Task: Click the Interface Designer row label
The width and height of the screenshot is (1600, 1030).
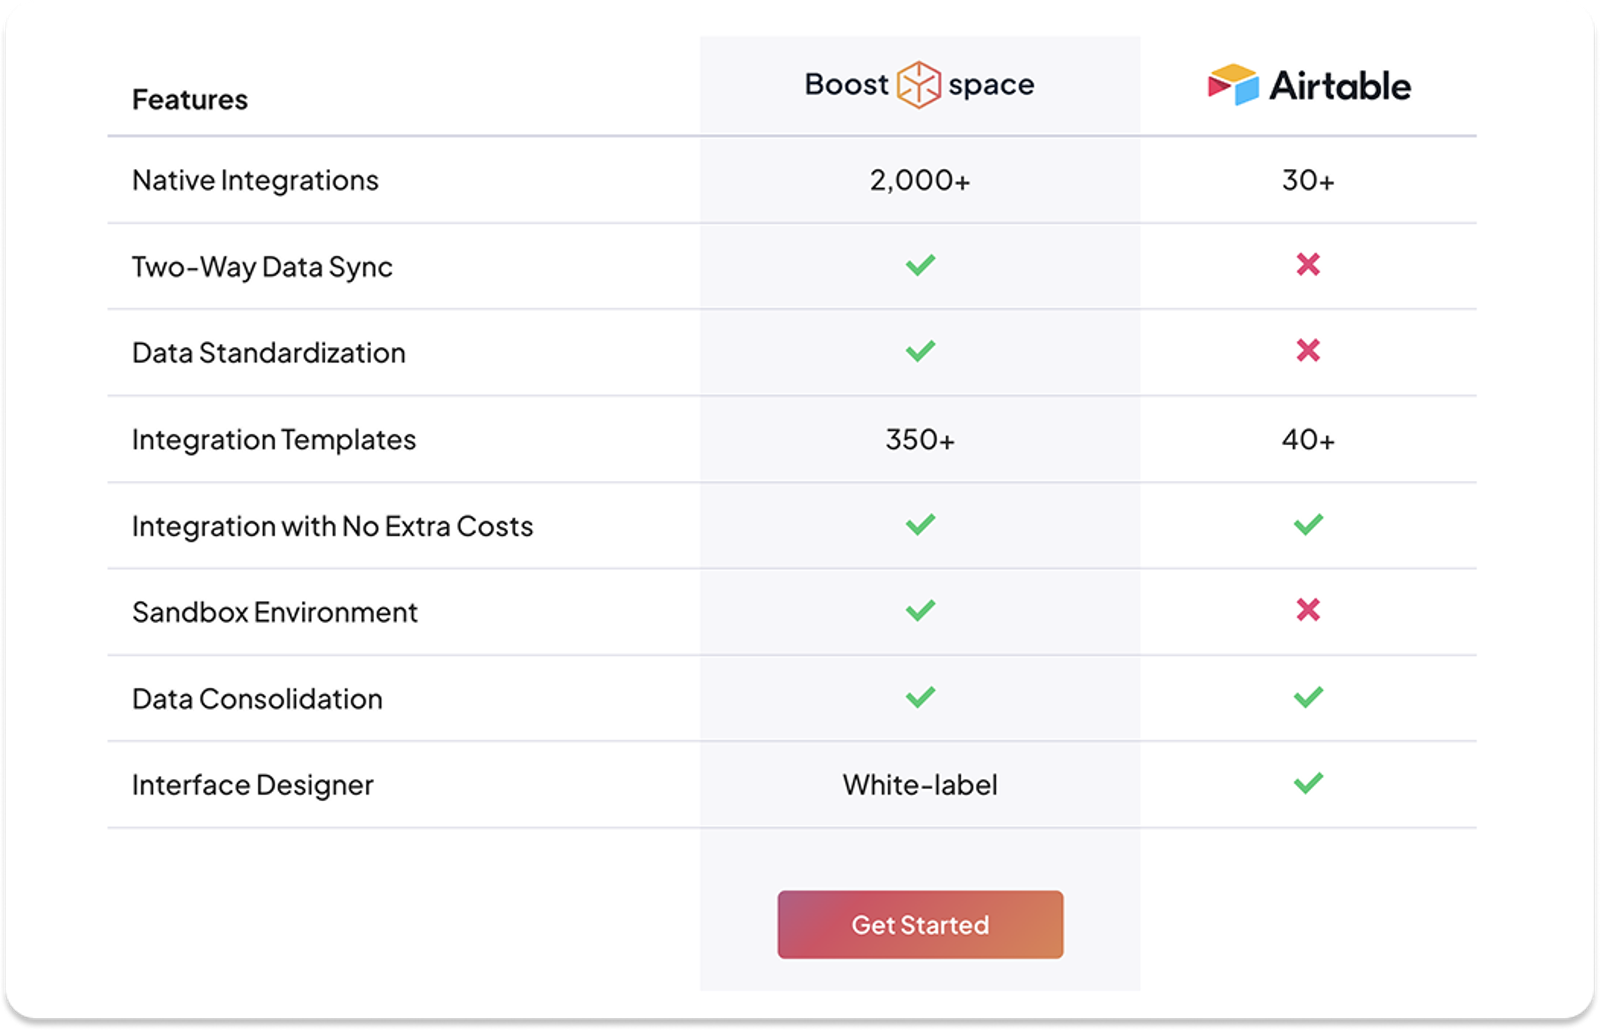Action: pyautogui.click(x=253, y=785)
